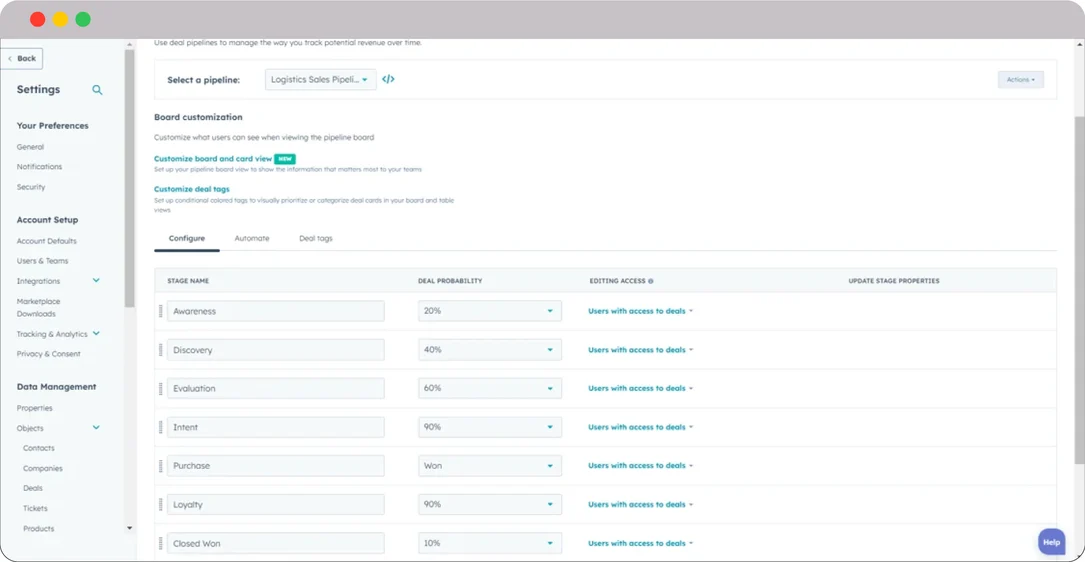Click the Awareness stage name field
This screenshot has width=1085, height=562.
276,311
